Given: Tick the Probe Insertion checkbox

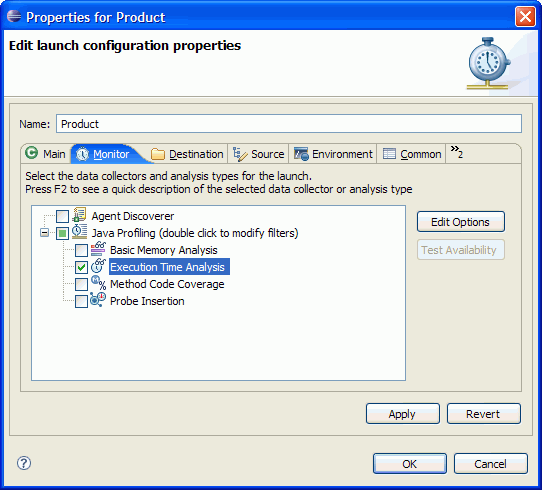Looking at the screenshot, I should click(x=81, y=301).
